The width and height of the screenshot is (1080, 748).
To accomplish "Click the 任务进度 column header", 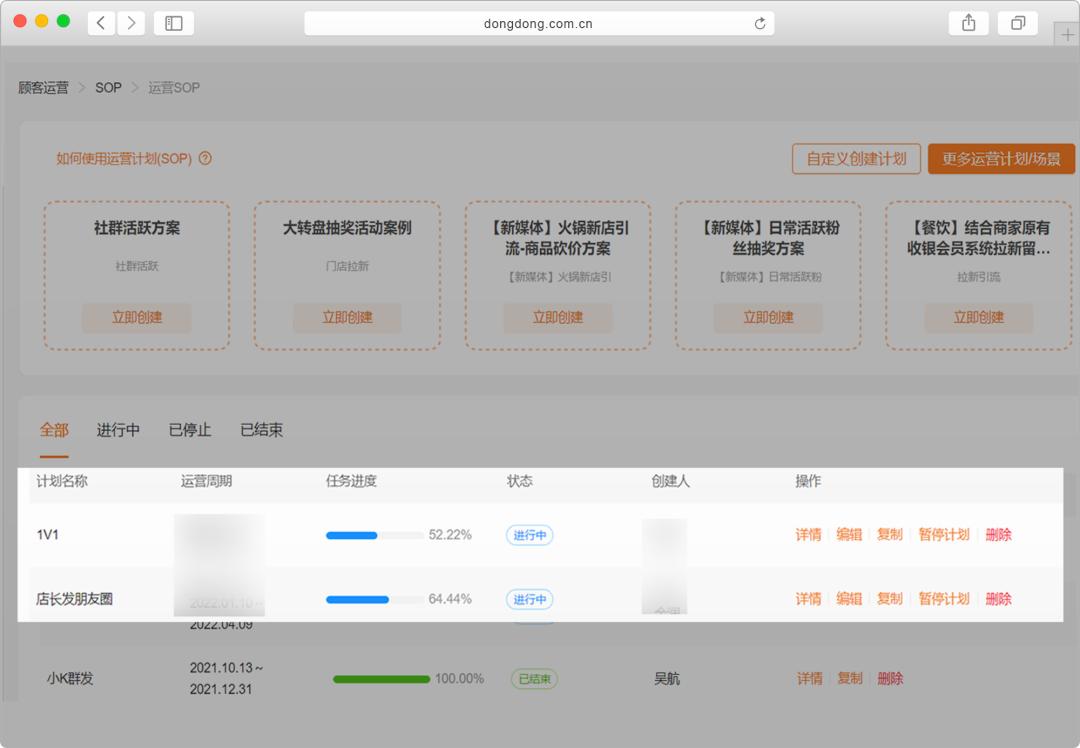I will point(351,481).
